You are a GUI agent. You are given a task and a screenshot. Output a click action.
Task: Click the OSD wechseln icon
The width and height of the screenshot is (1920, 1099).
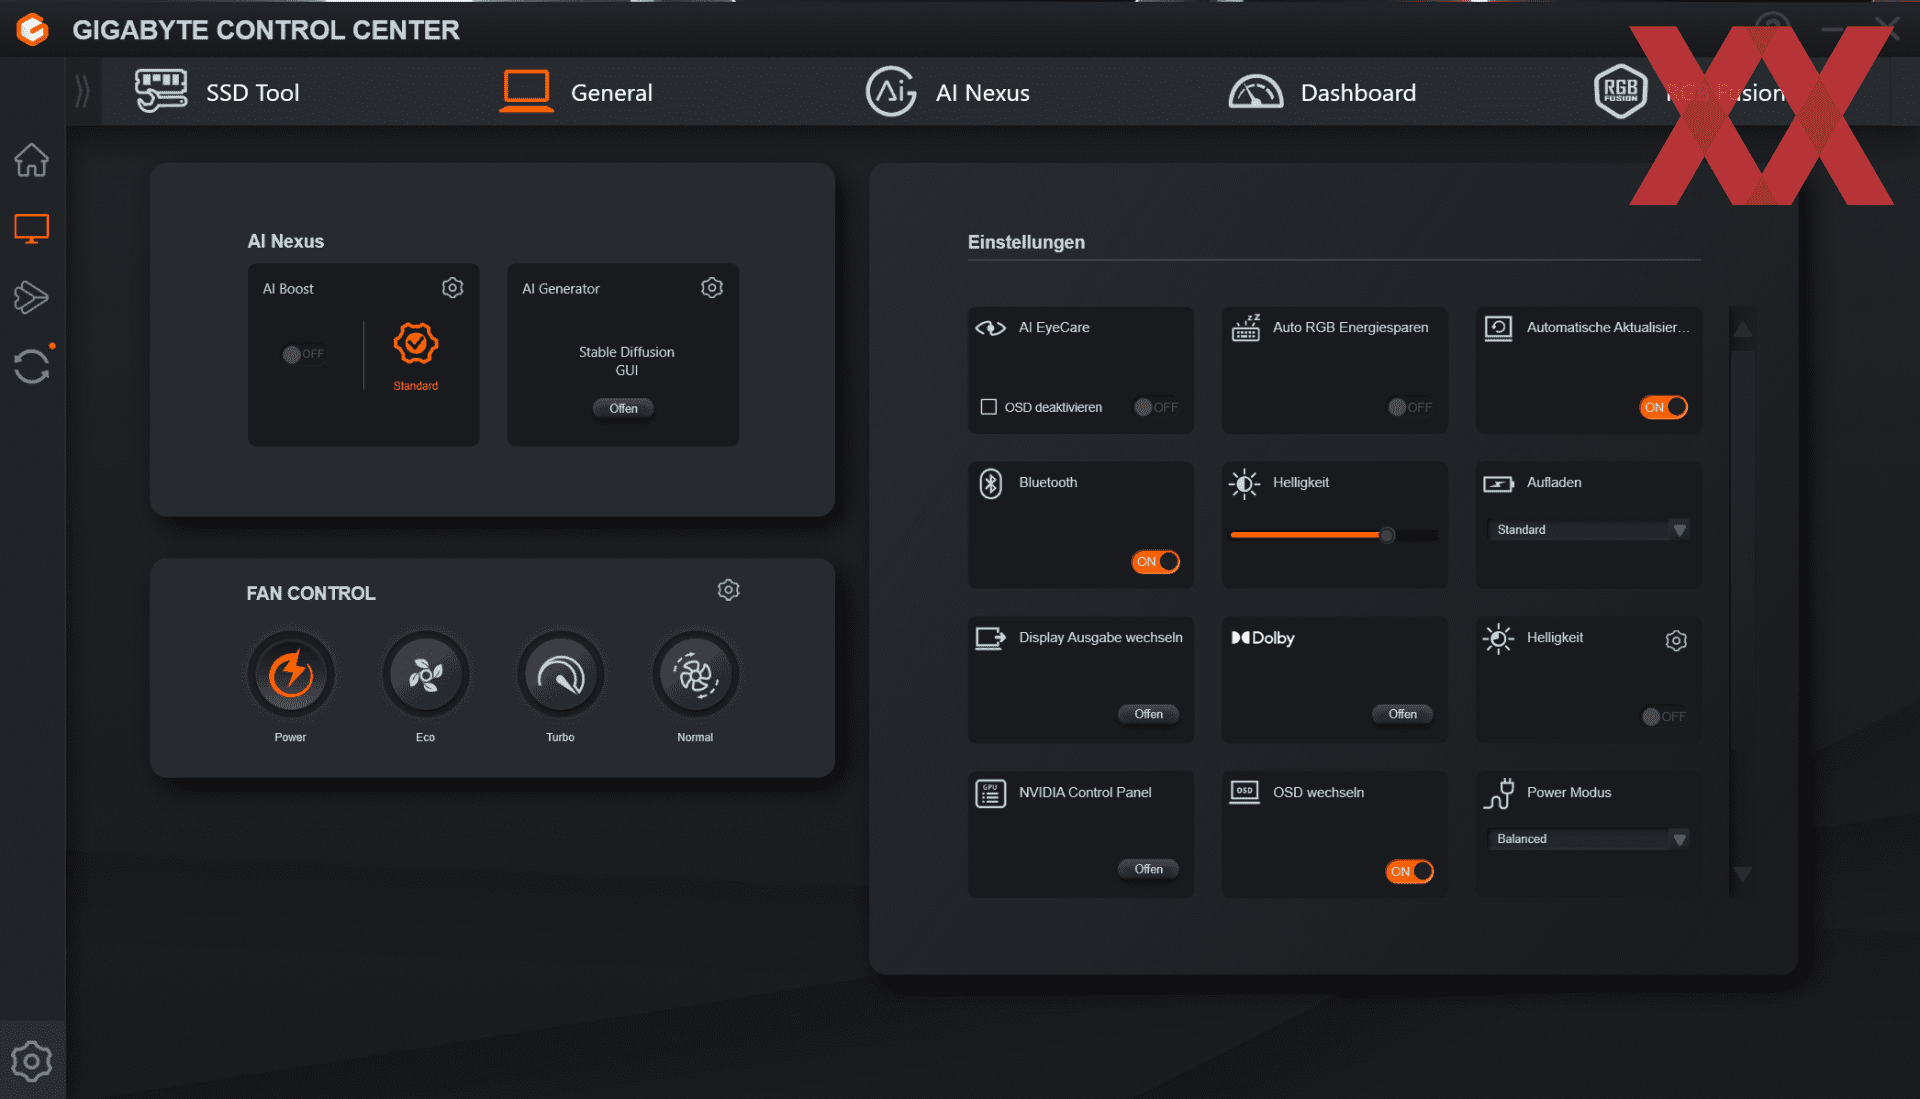pyautogui.click(x=1245, y=792)
